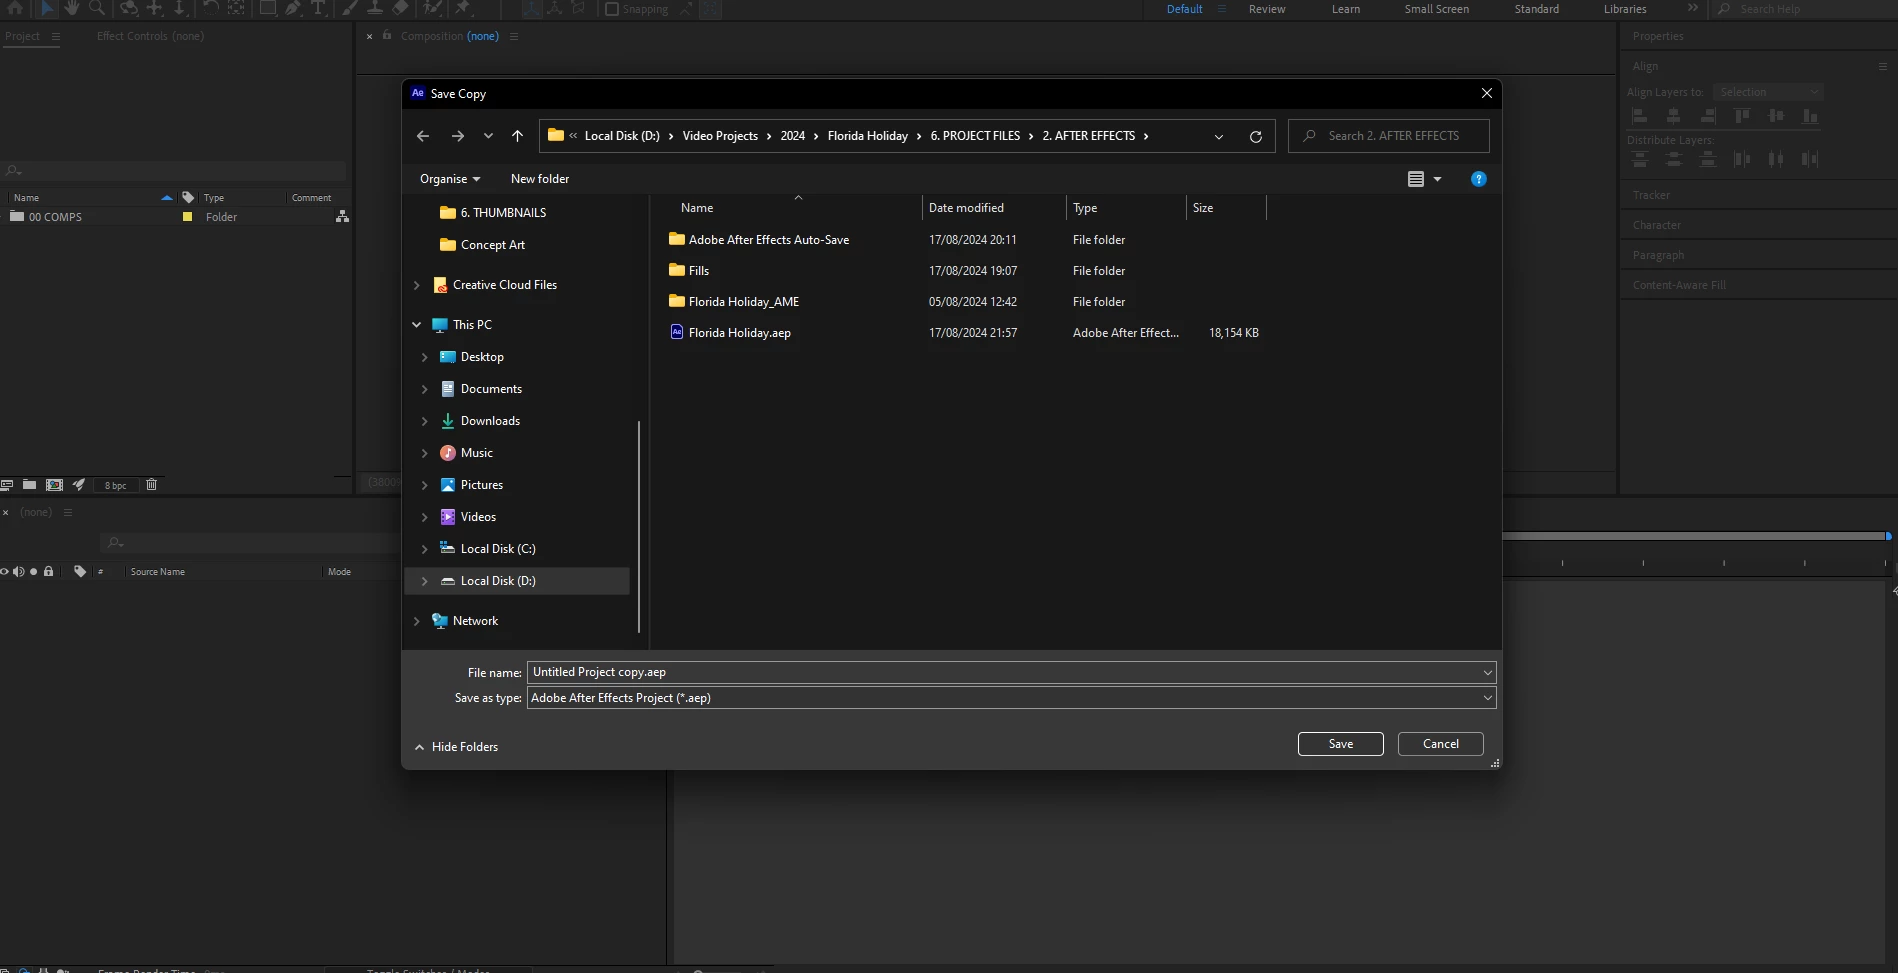This screenshot has width=1898, height=973.
Task: Click the timeline lock column icon
Action: [x=48, y=572]
